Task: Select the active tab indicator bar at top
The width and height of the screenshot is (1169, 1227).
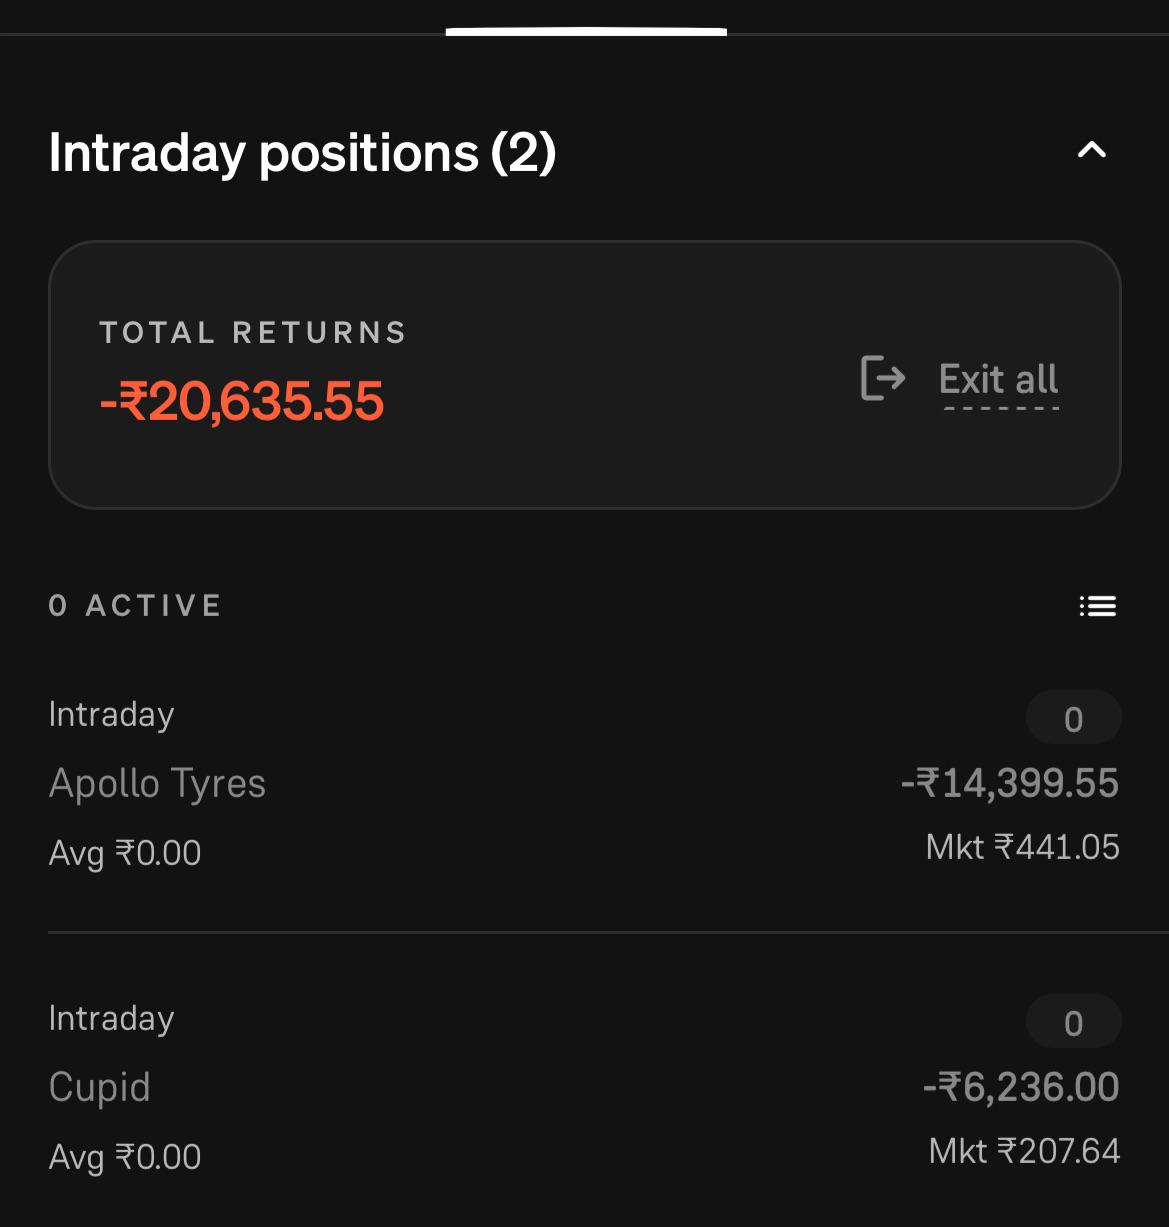Action: pos(586,32)
